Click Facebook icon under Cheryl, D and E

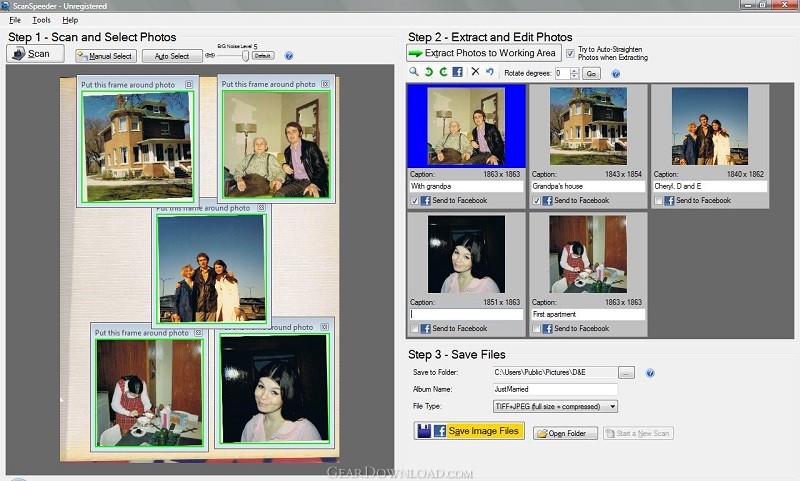point(669,200)
